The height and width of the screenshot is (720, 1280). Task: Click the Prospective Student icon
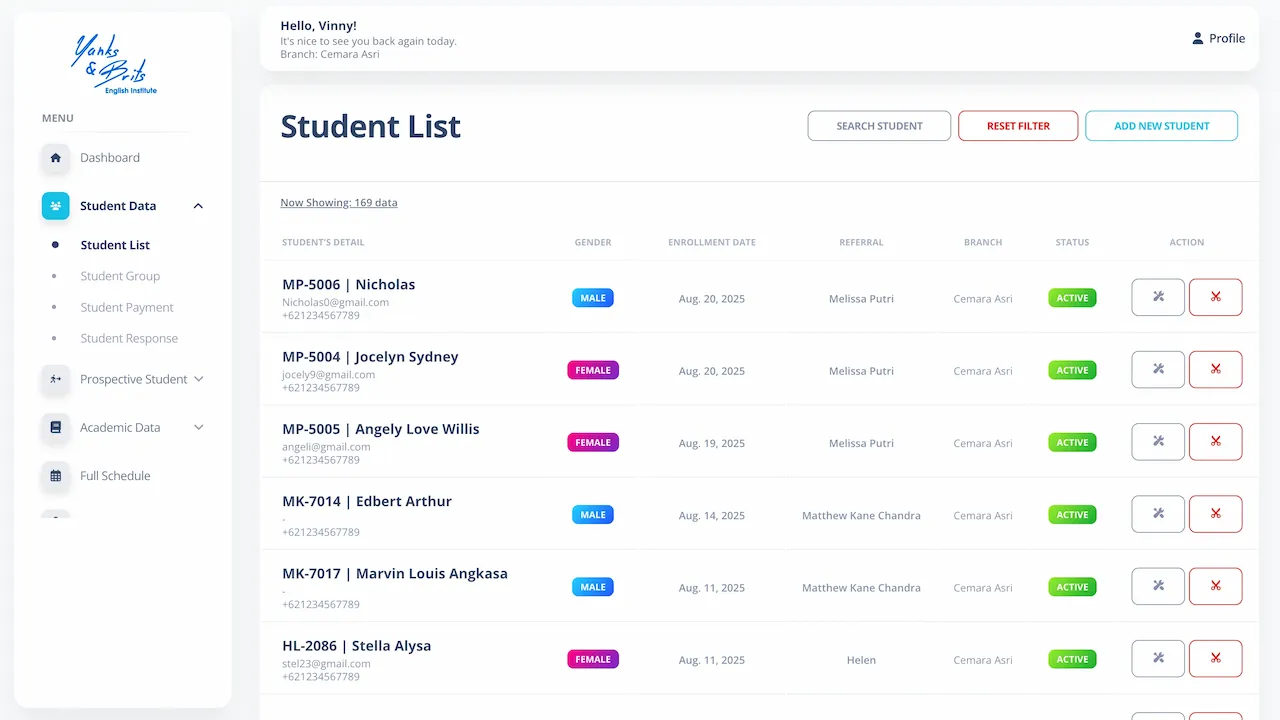(56, 380)
